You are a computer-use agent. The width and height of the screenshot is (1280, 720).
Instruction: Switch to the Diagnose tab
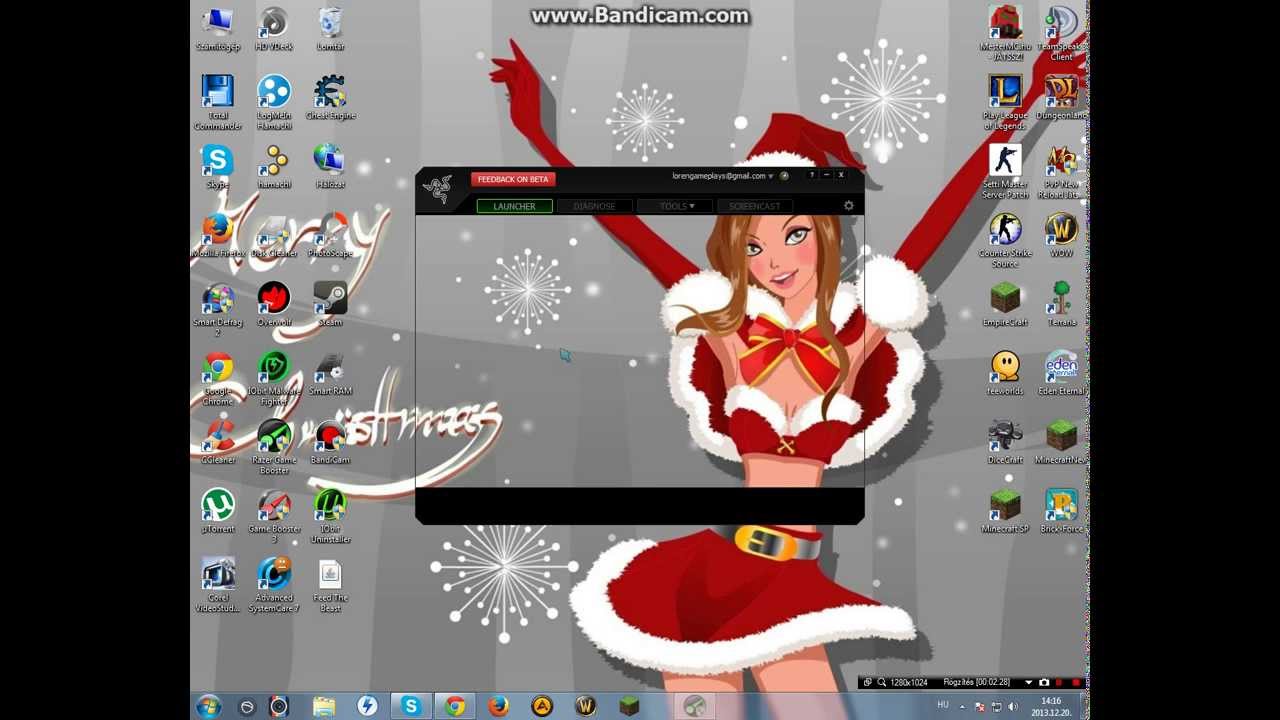point(594,206)
